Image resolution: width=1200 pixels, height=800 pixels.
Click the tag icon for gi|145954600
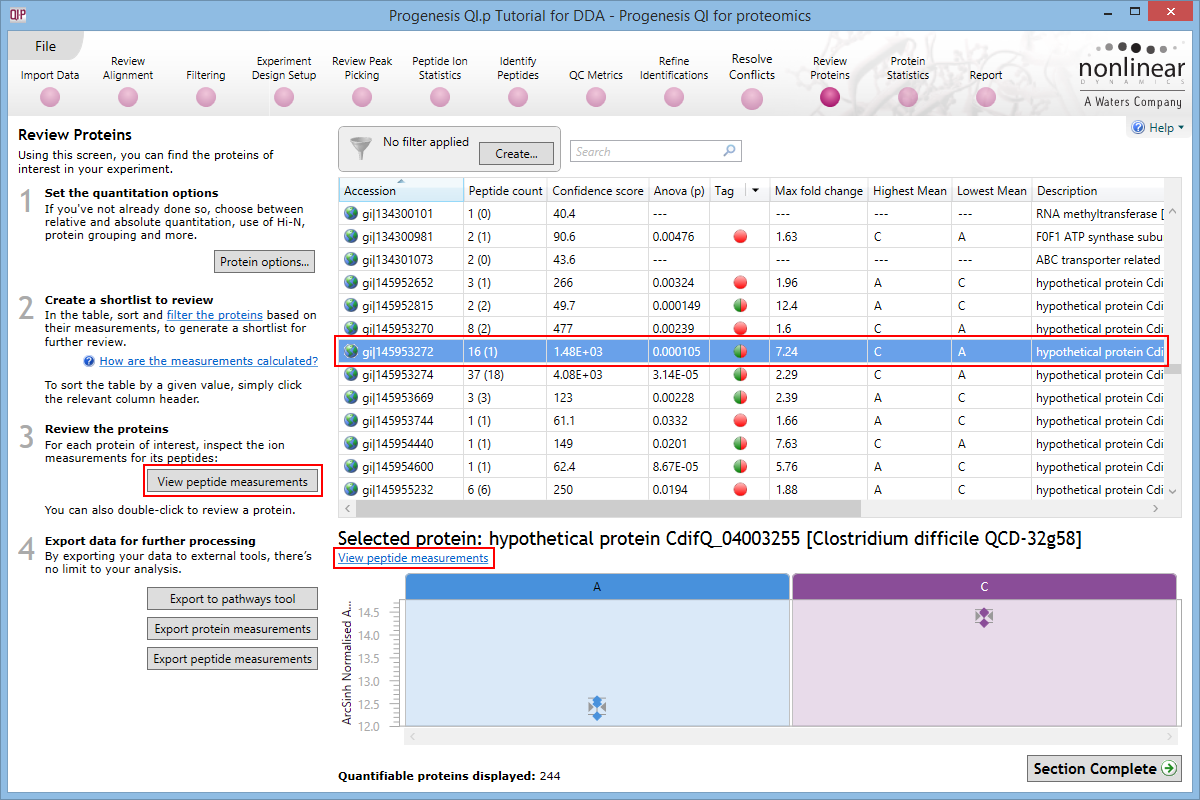(x=740, y=467)
